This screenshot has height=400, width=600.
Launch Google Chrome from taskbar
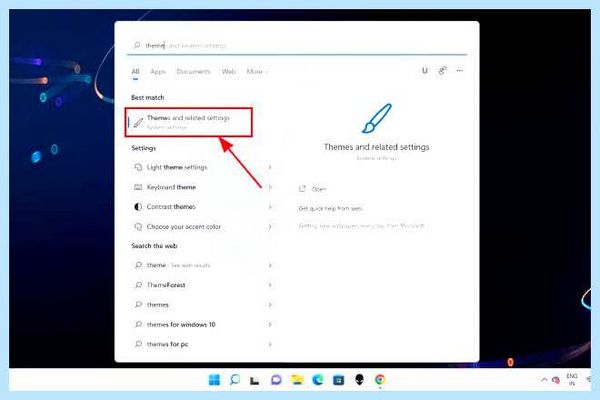(x=380, y=379)
